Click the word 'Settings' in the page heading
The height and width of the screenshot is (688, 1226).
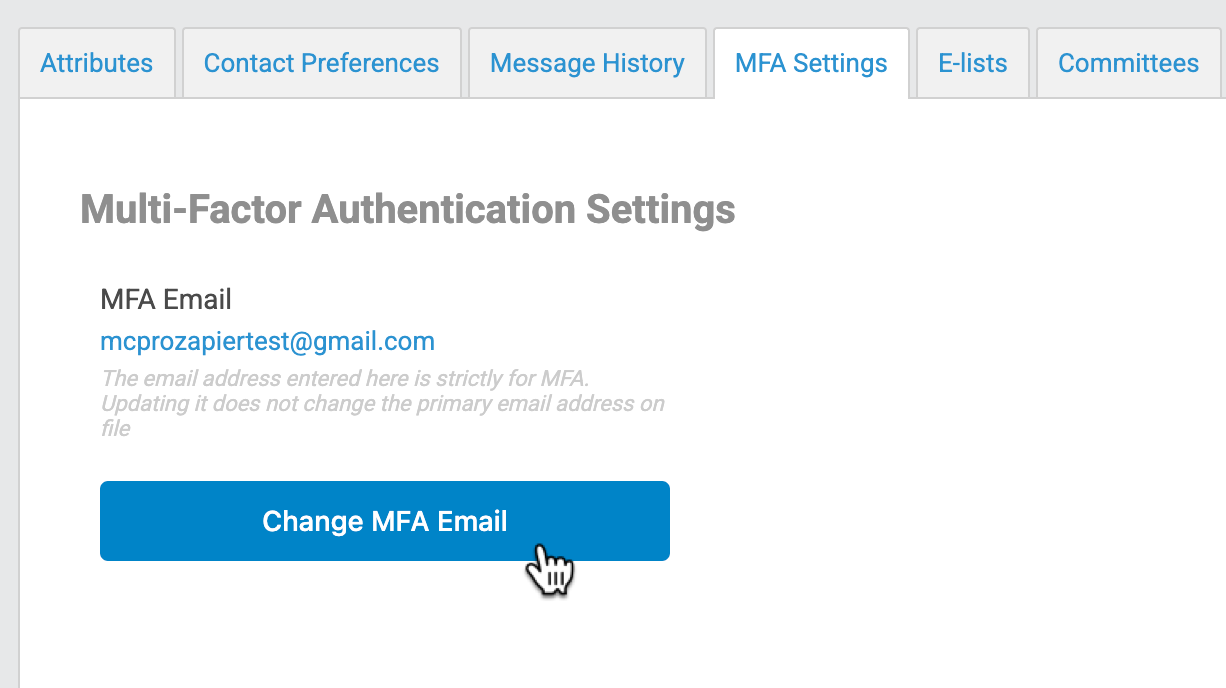[x=660, y=211]
